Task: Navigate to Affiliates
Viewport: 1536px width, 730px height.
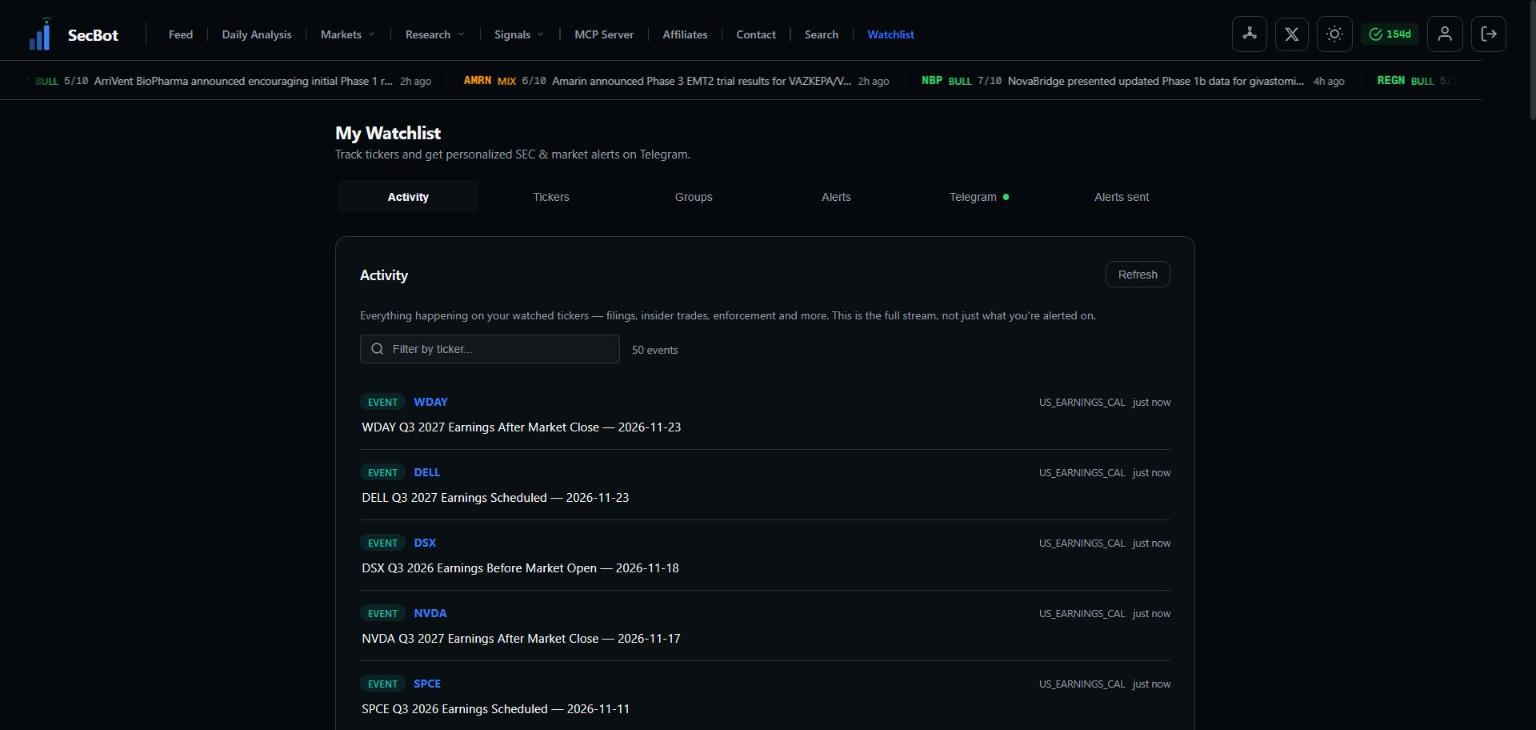Action: pos(685,34)
